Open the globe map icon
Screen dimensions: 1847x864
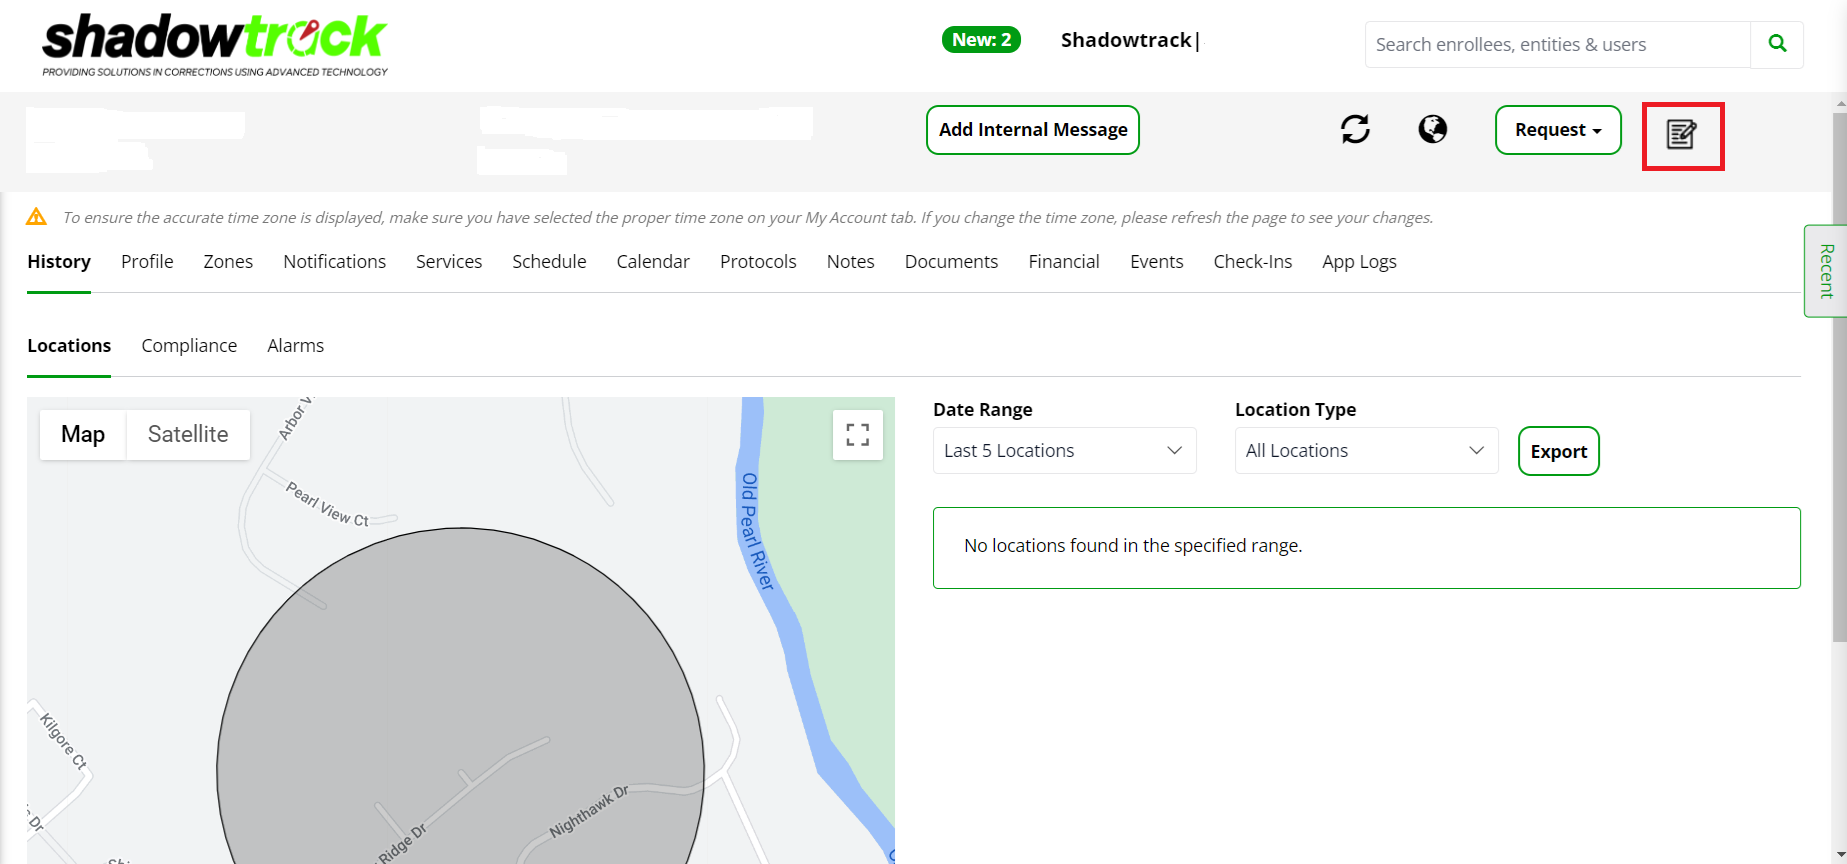(1432, 129)
